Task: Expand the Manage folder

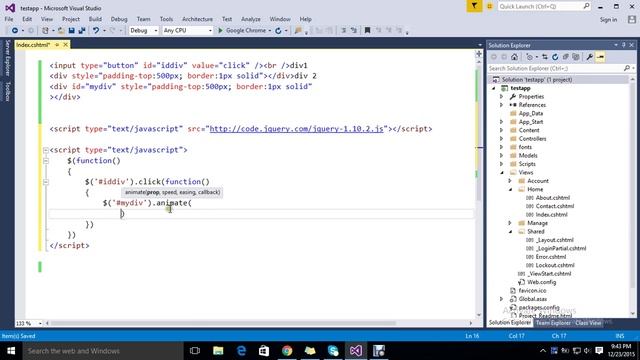Action: coord(510,223)
